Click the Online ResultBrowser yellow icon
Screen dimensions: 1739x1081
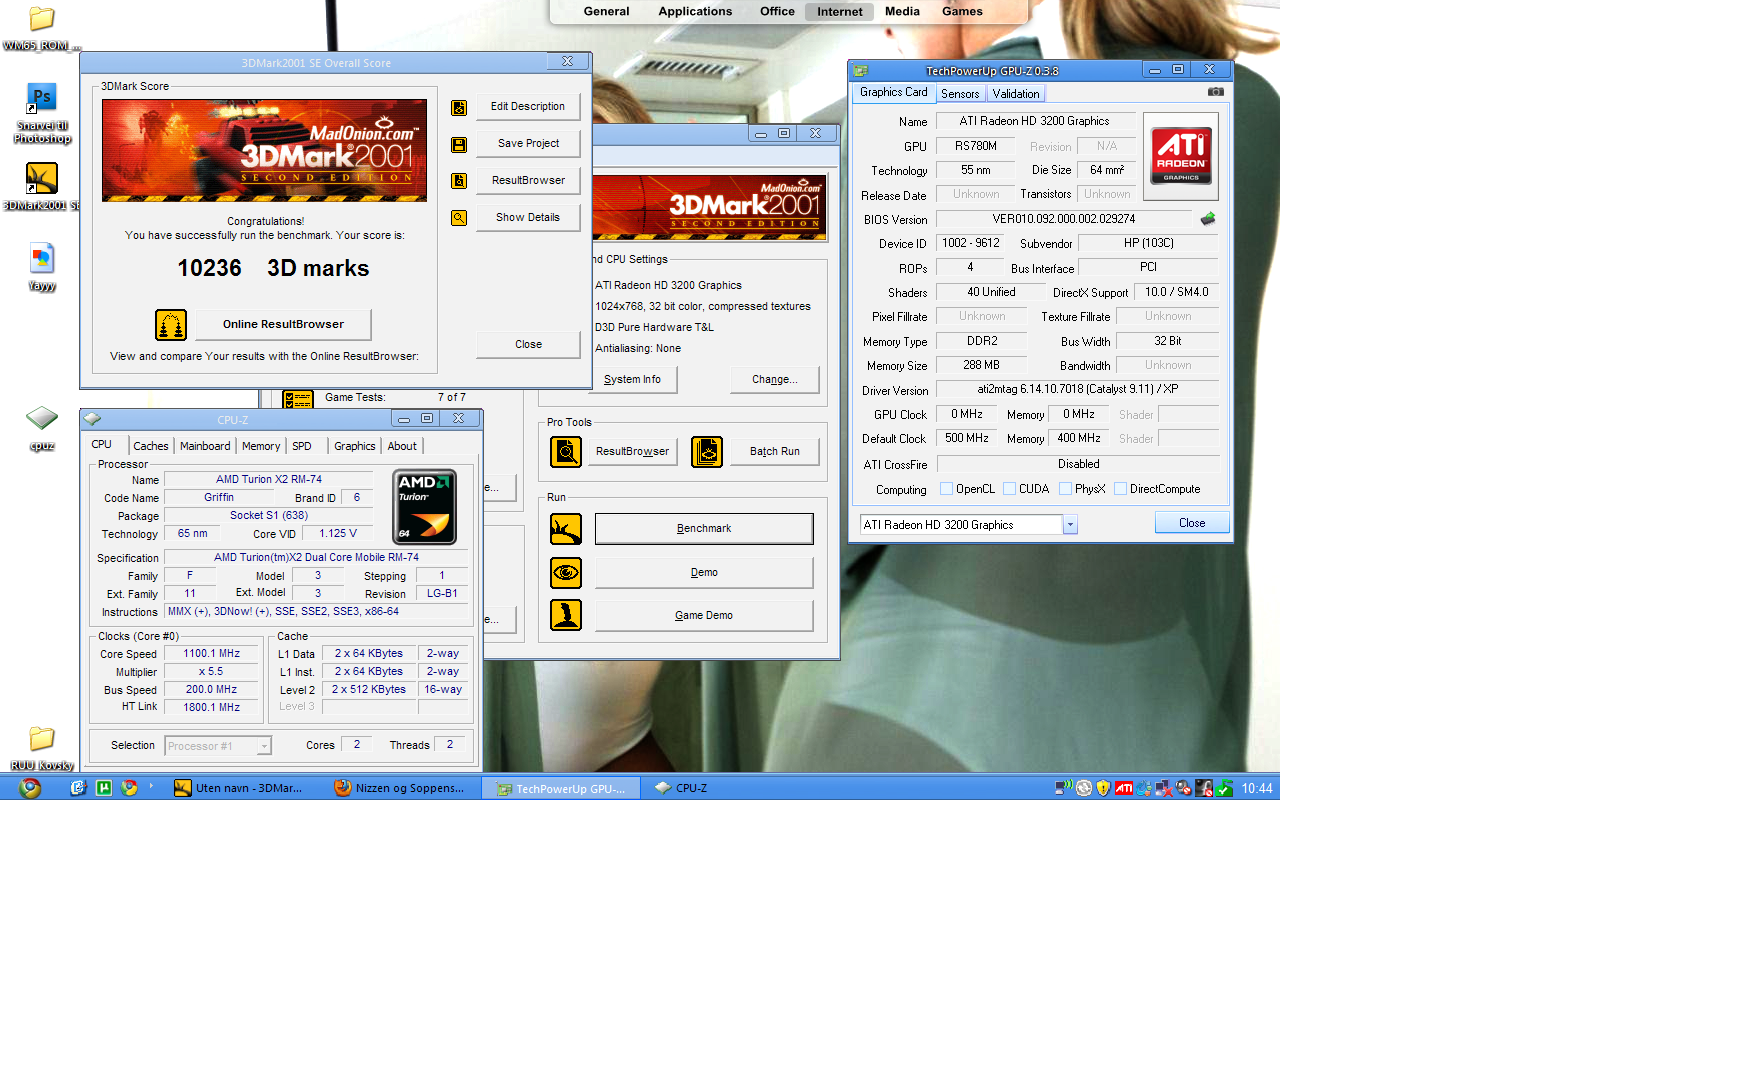tap(171, 325)
